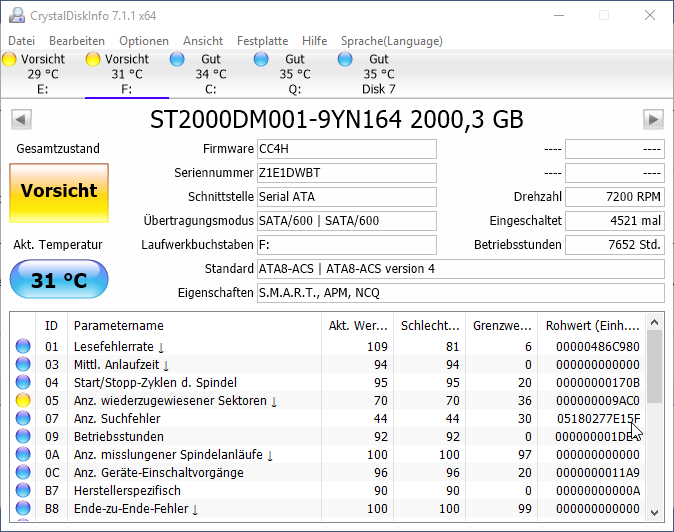Image resolution: width=674 pixels, height=532 pixels.
Task: Click the Laufwerkbuchstaben field F:
Action: pos(347,245)
